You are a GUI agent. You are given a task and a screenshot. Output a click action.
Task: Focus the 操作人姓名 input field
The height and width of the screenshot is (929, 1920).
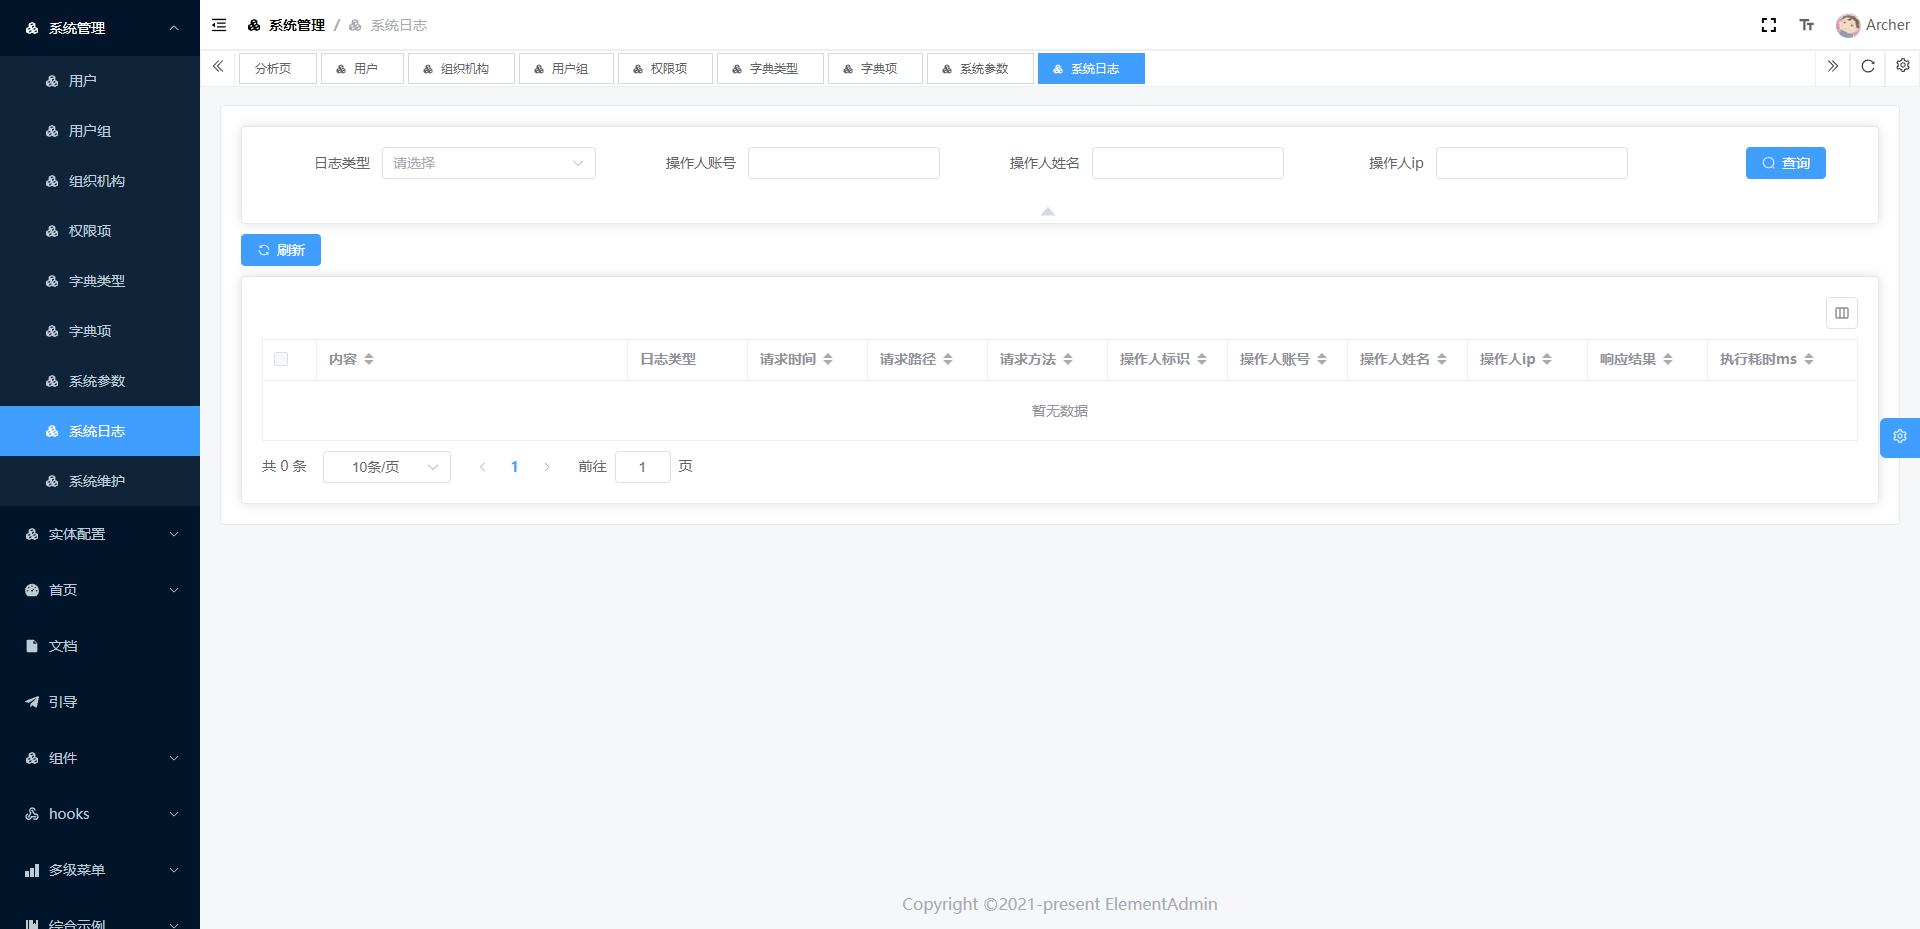[x=1188, y=163]
